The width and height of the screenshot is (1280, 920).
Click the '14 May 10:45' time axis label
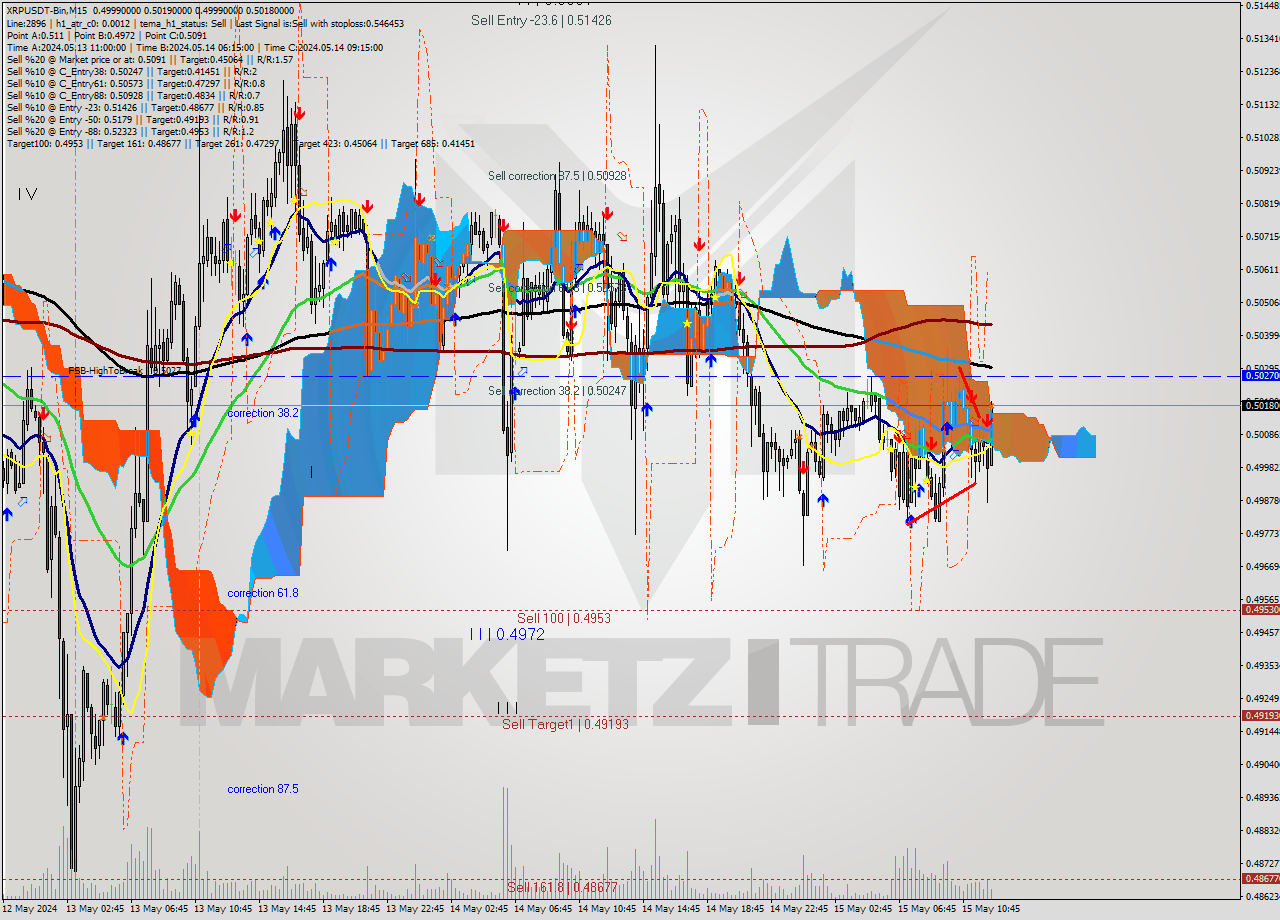click(607, 909)
